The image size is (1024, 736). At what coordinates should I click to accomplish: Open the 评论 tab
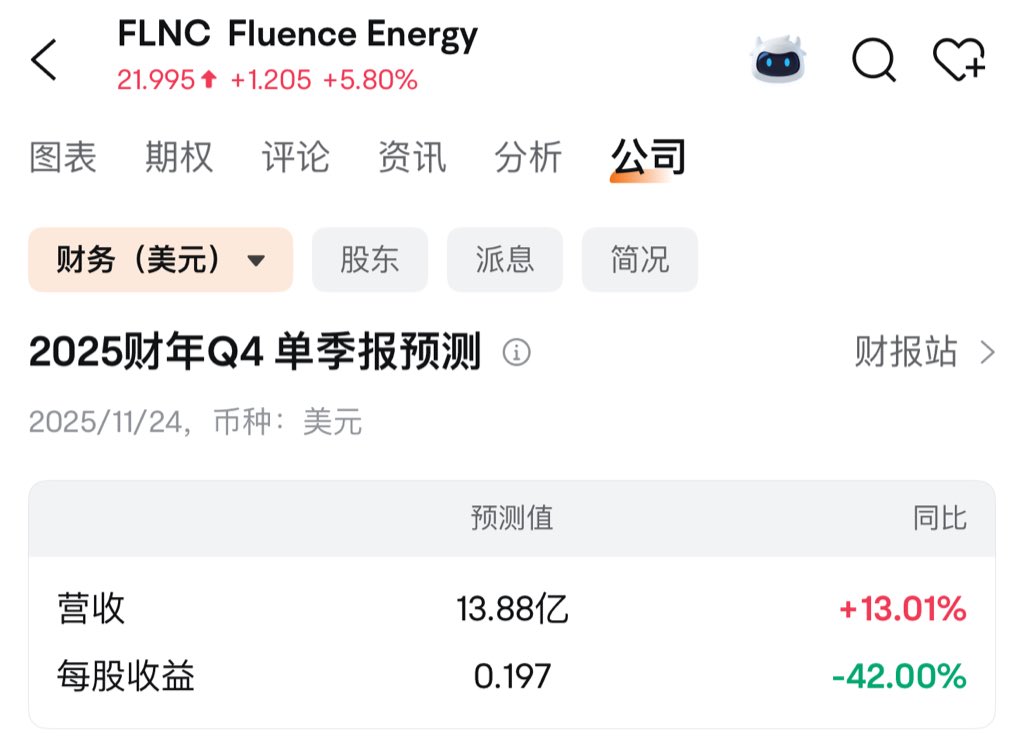[295, 158]
